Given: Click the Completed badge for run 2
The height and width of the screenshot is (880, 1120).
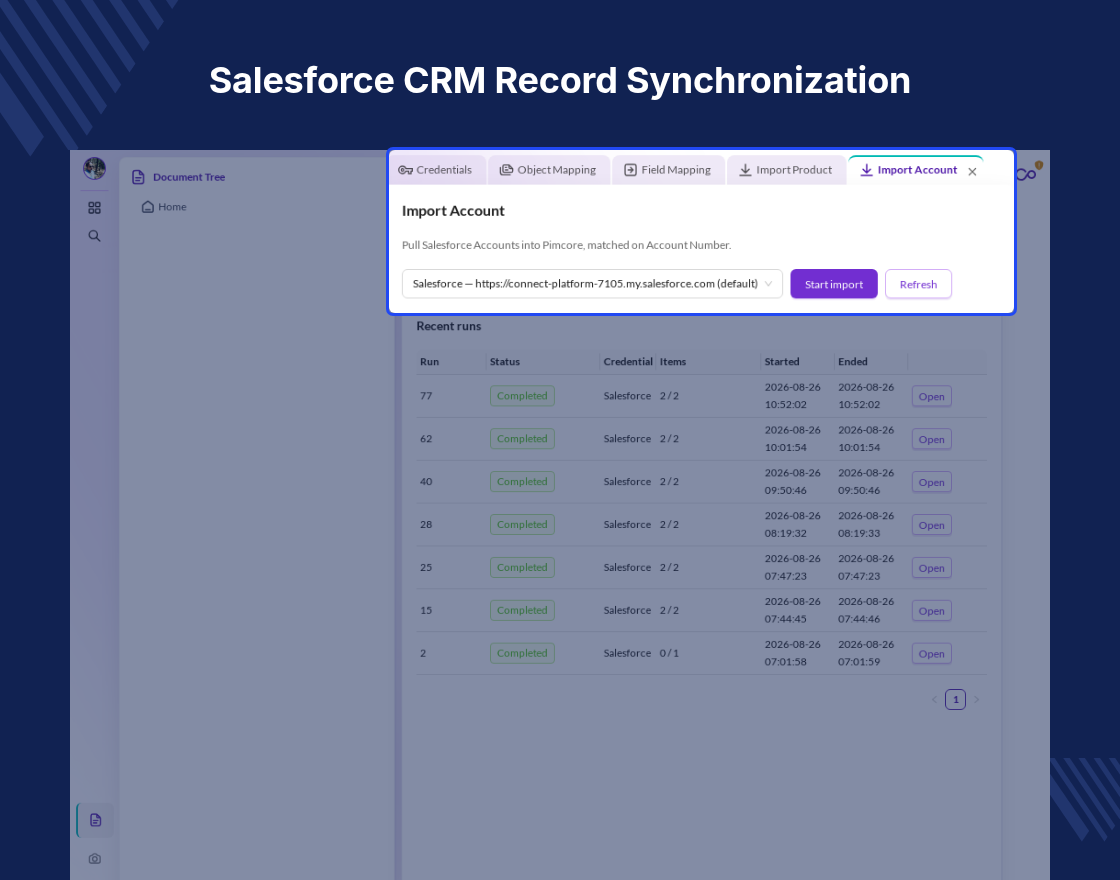Looking at the screenshot, I should point(522,653).
